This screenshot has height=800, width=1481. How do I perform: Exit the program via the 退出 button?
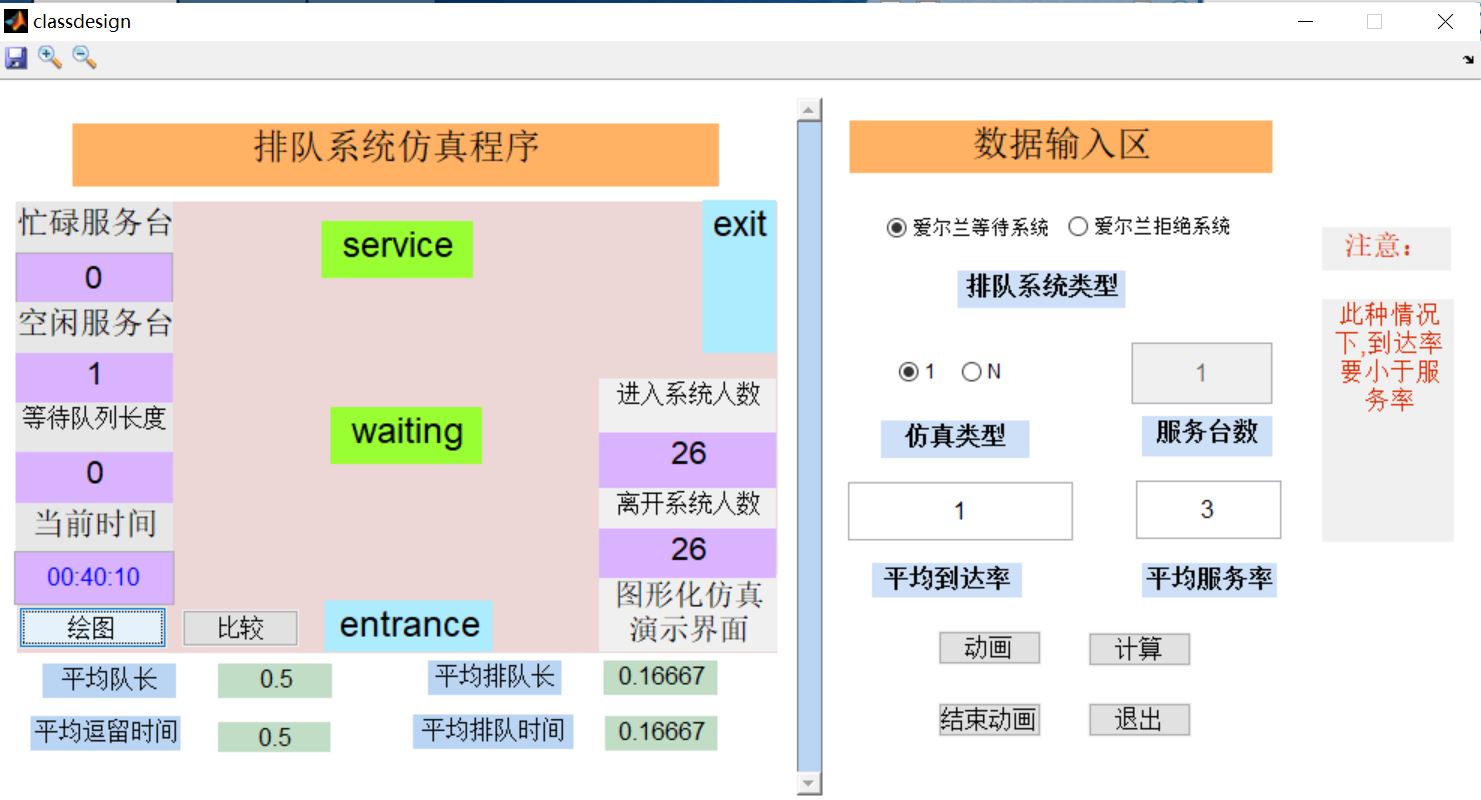pyautogui.click(x=1139, y=719)
